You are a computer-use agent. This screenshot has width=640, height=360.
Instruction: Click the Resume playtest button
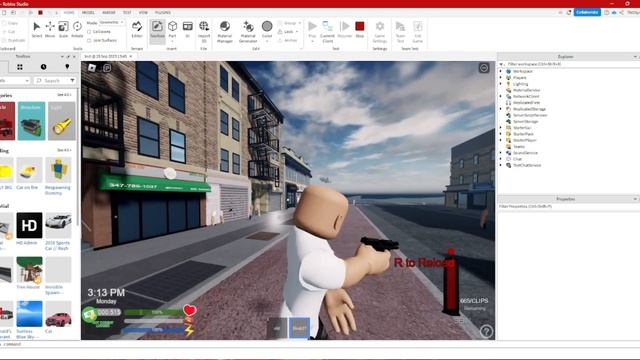[345, 29]
